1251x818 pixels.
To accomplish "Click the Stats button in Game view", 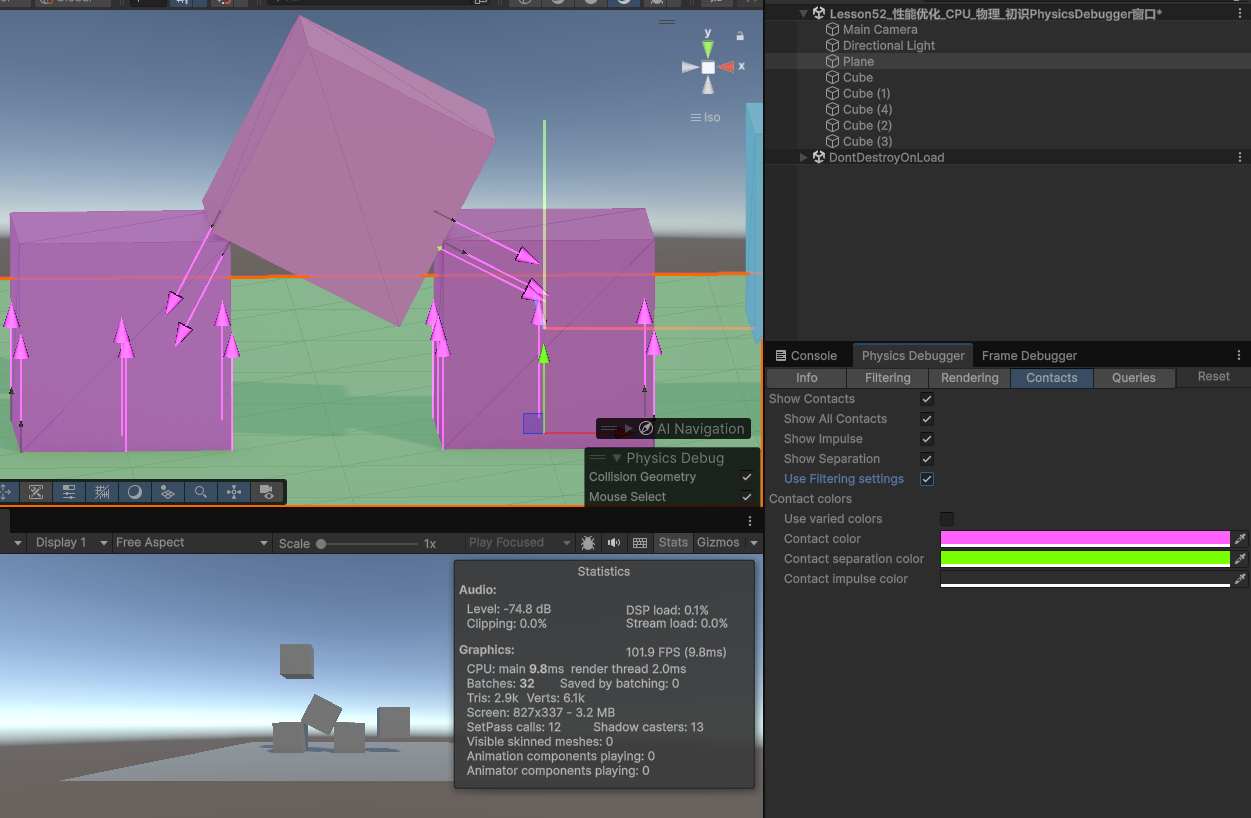I will click(673, 543).
